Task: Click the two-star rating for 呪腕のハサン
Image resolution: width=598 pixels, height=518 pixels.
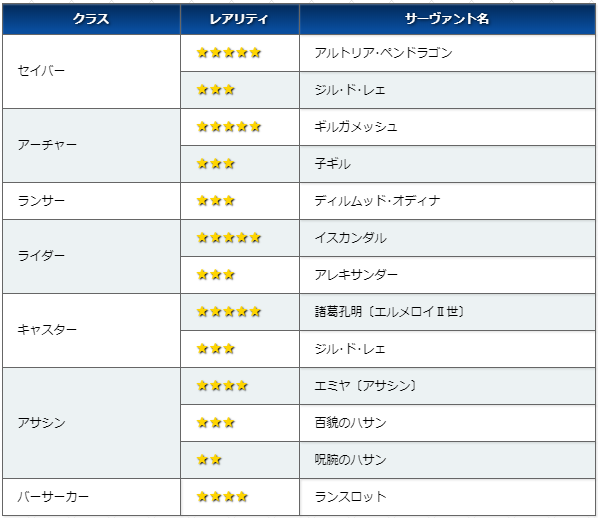Action: coord(209,460)
